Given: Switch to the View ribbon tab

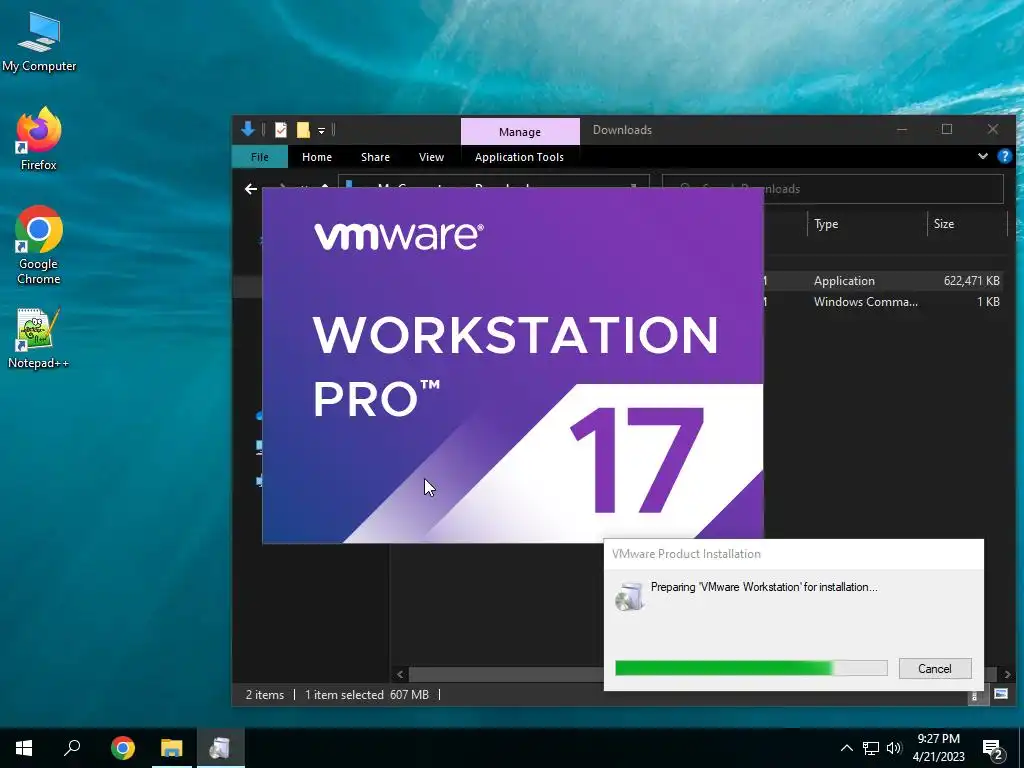Looking at the screenshot, I should (x=431, y=157).
